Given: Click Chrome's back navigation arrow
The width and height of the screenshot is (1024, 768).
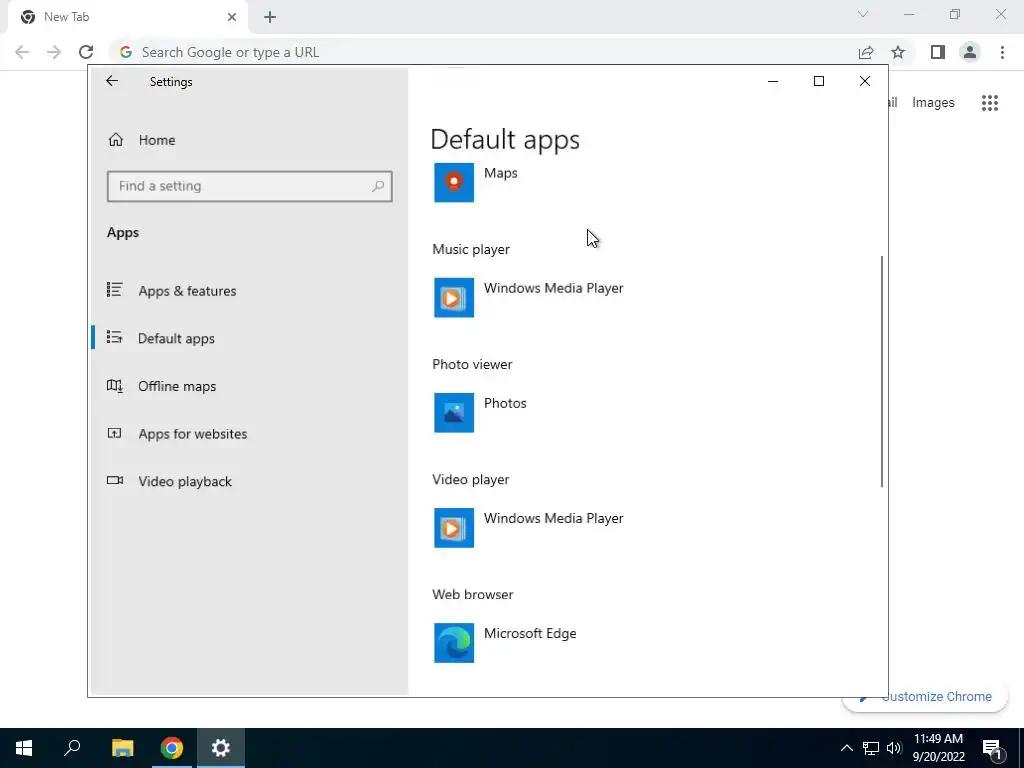Looking at the screenshot, I should 22,52.
